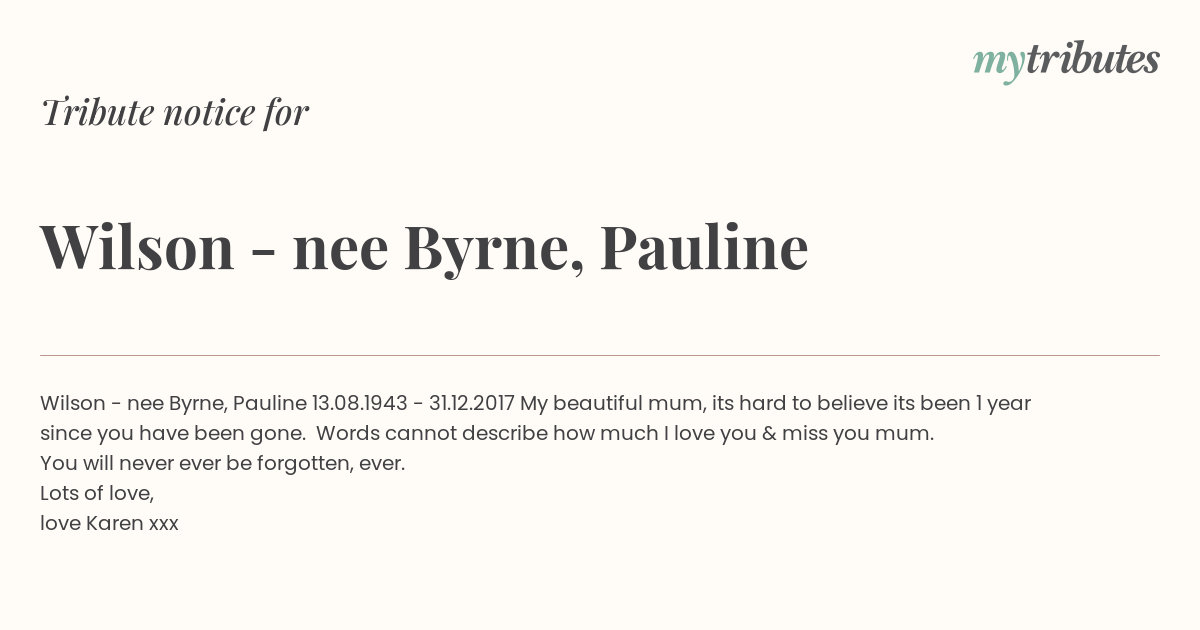1200x630 pixels.
Task: Click the line starting "since you have been gone"
Action: pos(487,434)
